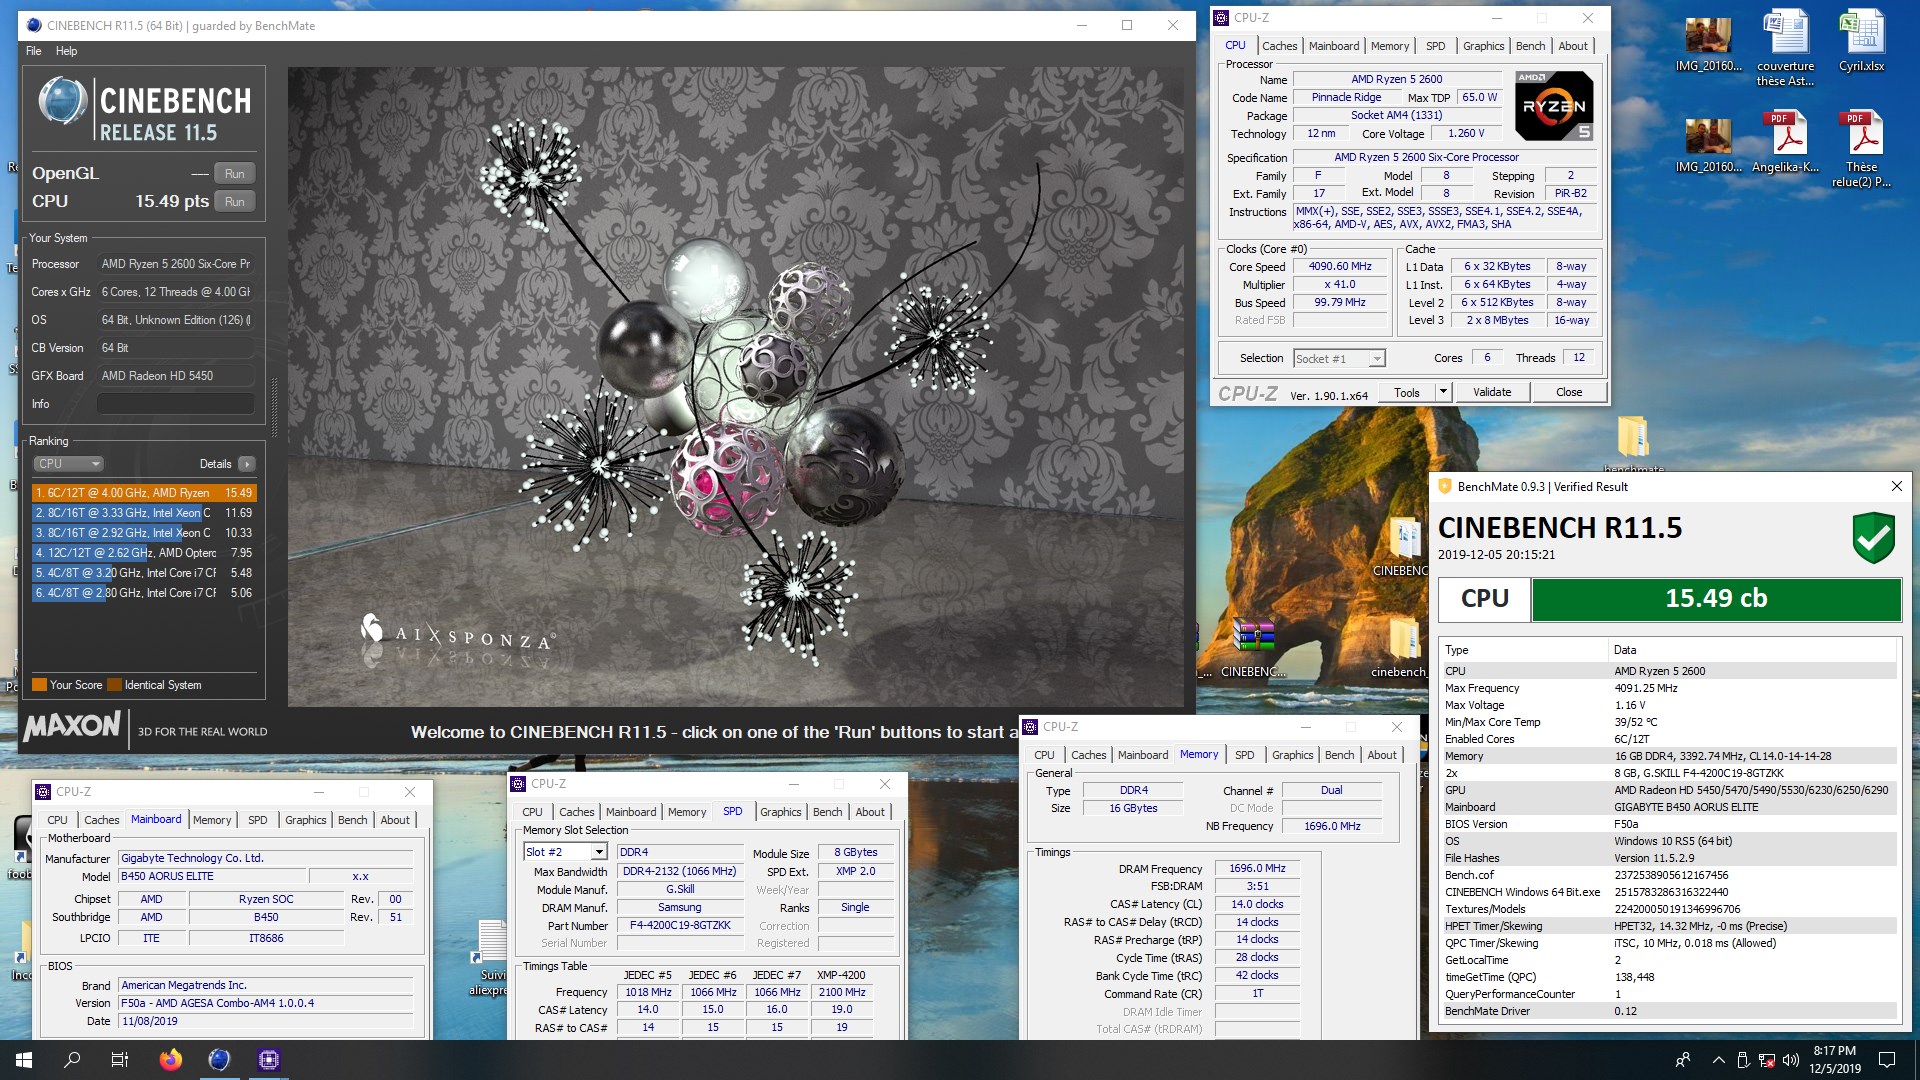Open the notification center icon
The width and height of the screenshot is (1920, 1080).
point(1887,1060)
